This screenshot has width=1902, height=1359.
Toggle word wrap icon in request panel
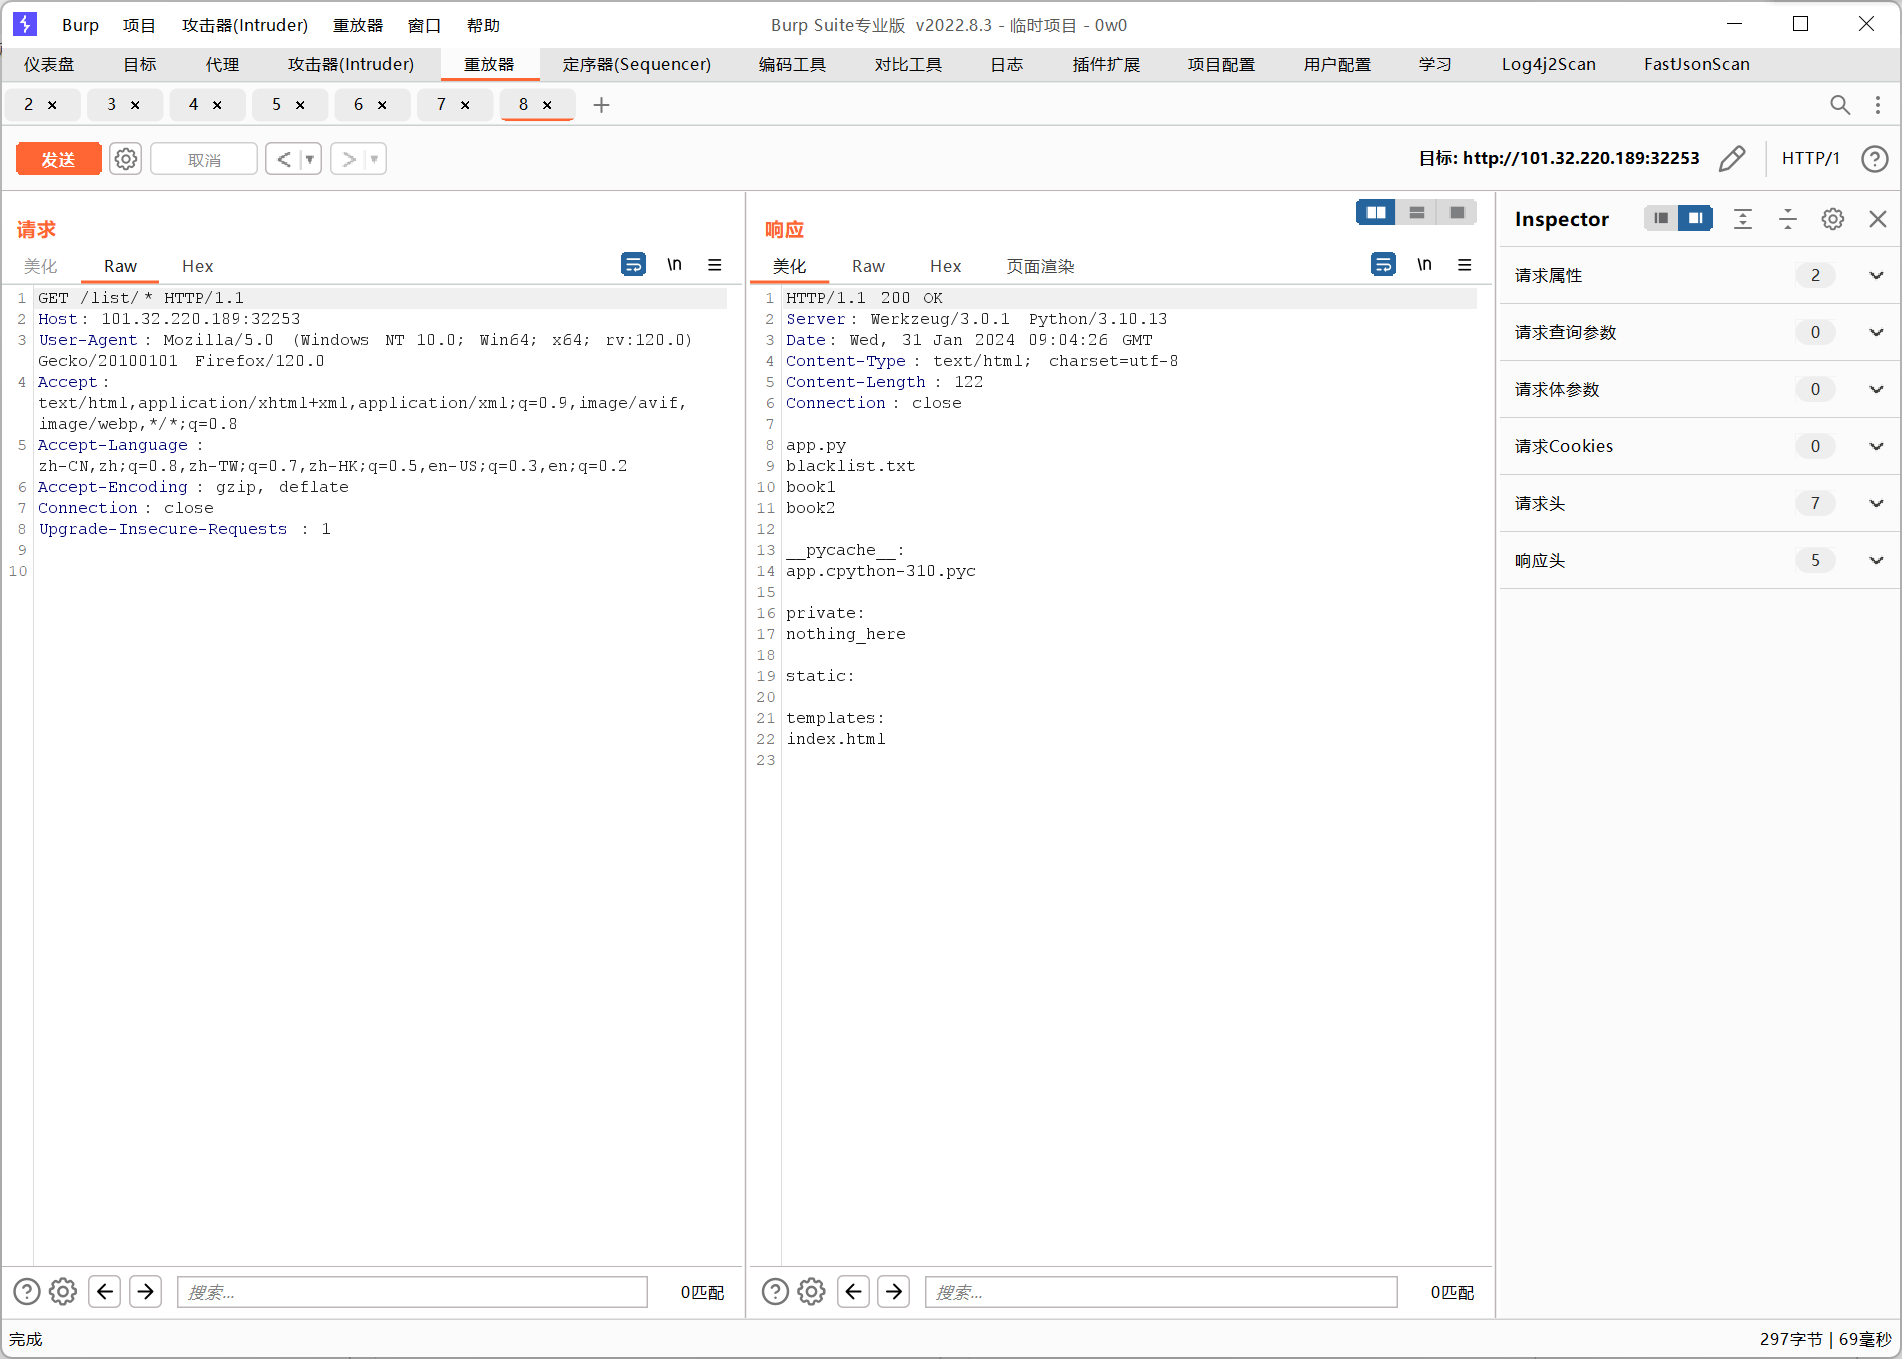pyautogui.click(x=633, y=264)
